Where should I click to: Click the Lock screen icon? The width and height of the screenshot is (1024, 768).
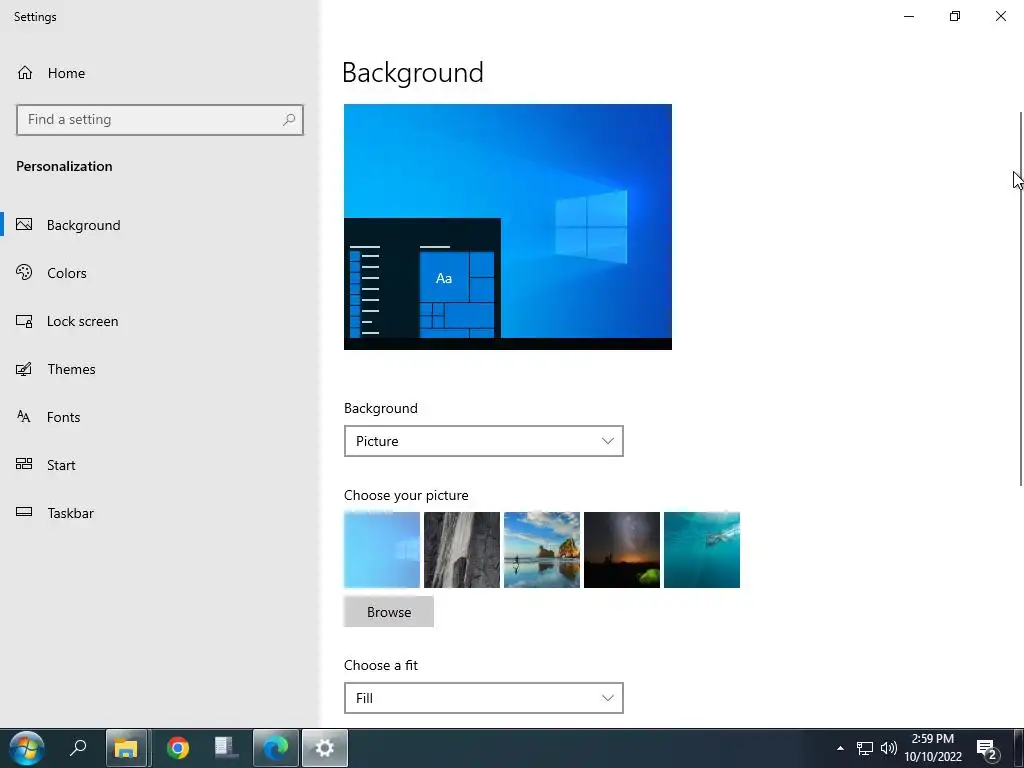[x=24, y=321]
